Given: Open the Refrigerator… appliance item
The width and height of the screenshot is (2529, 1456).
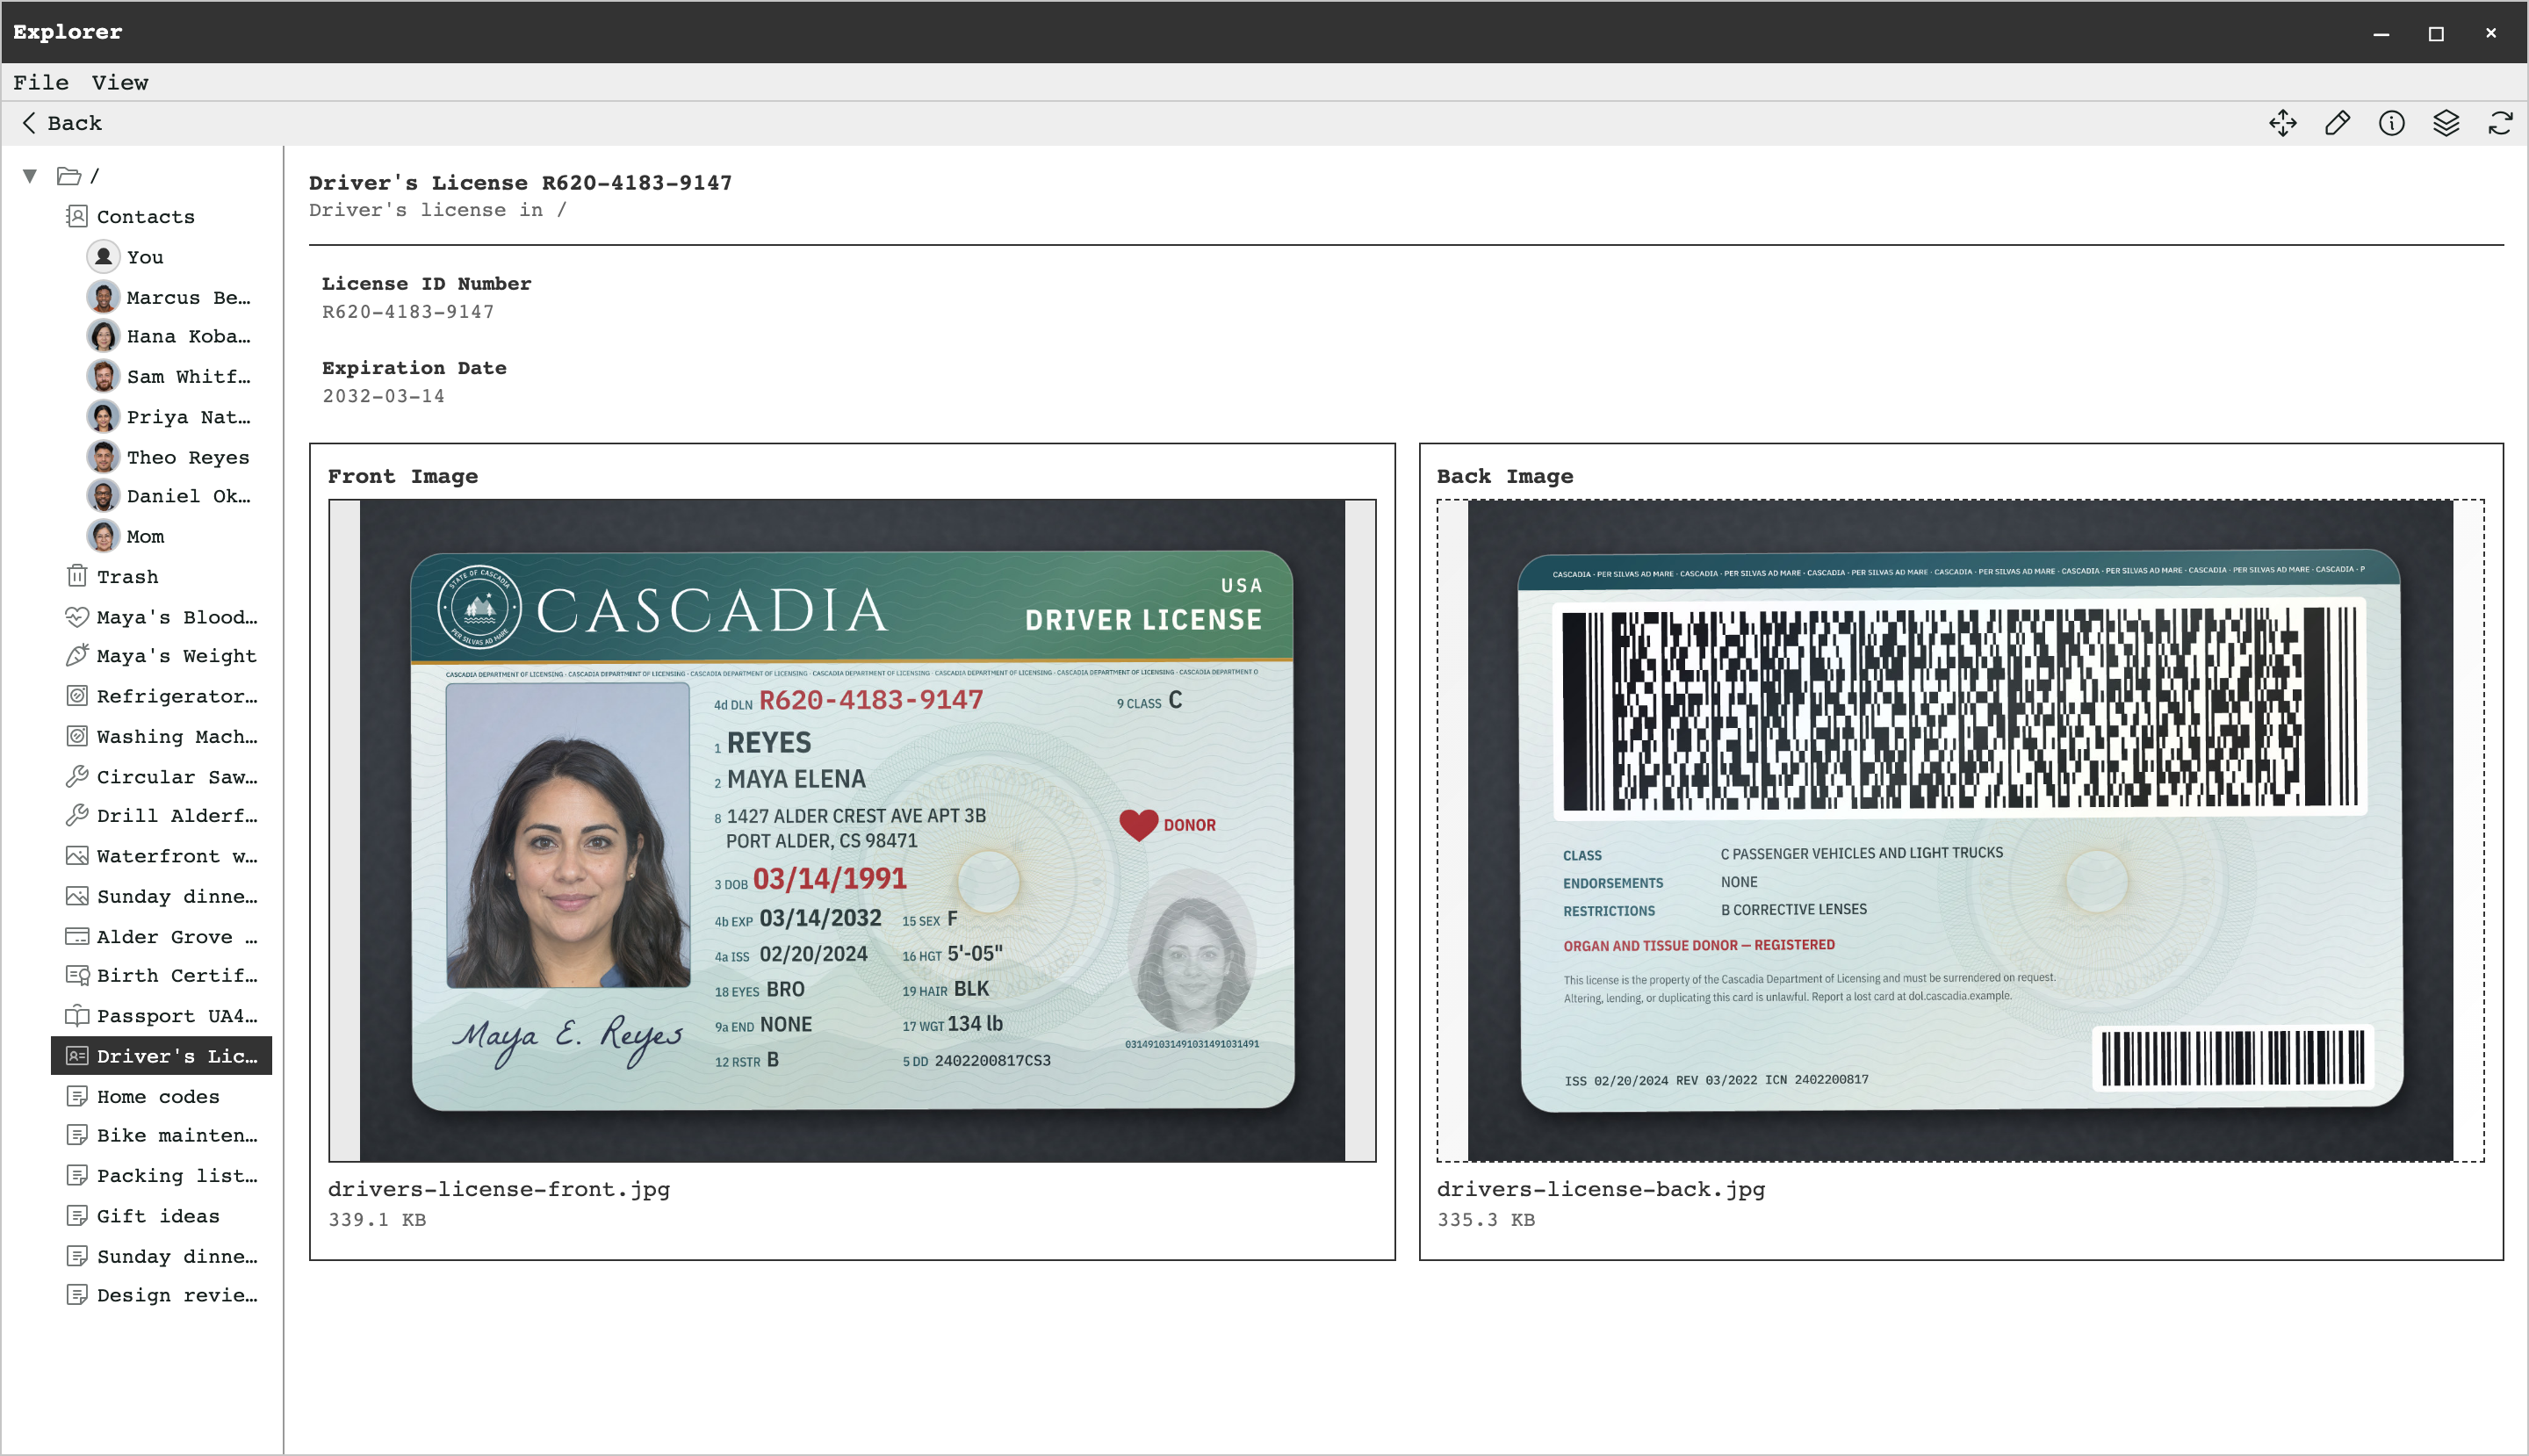Looking at the screenshot, I should point(161,696).
